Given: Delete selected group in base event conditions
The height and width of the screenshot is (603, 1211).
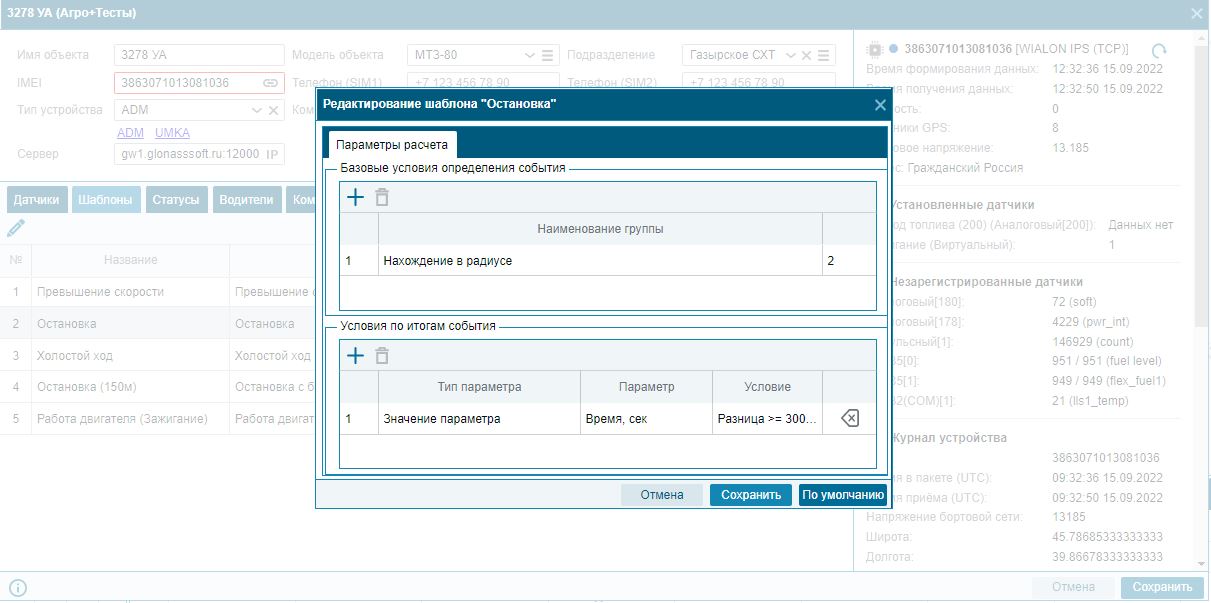Looking at the screenshot, I should coord(381,197).
